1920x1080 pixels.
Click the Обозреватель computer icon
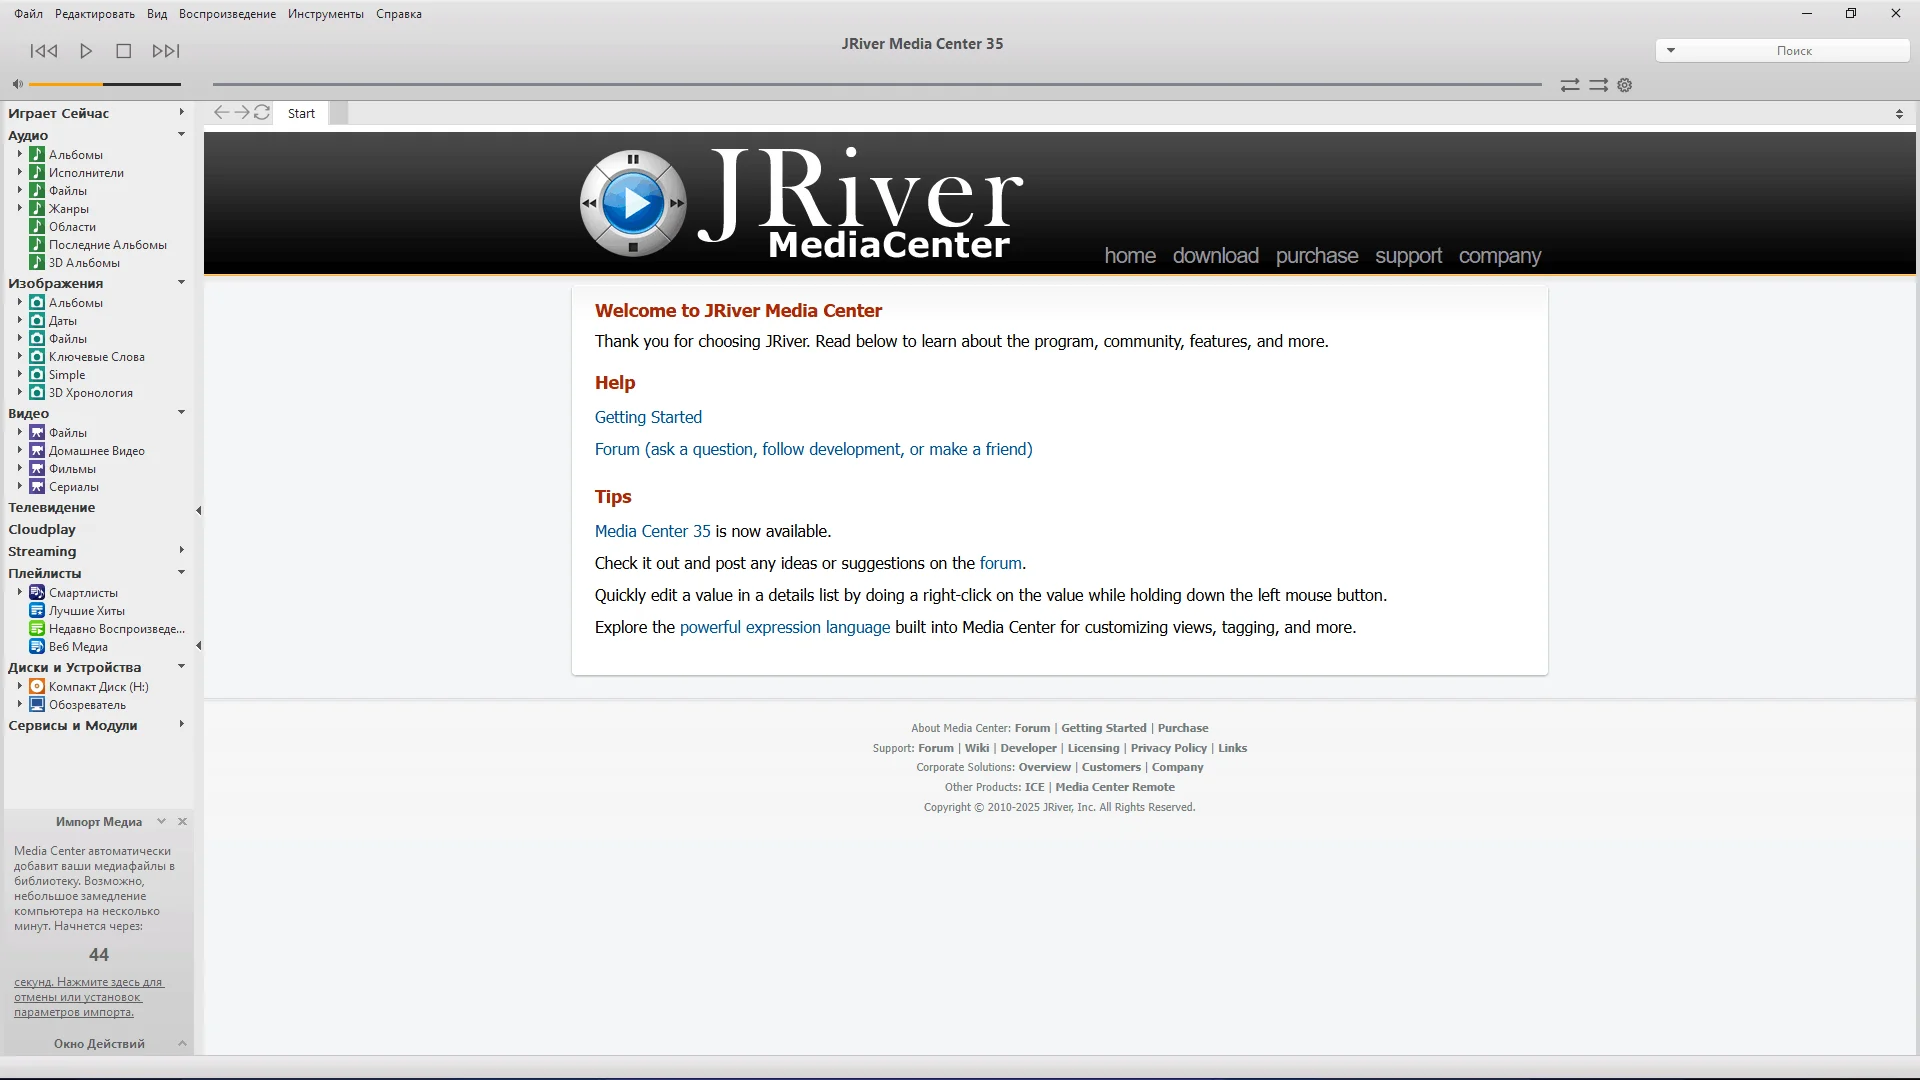pyautogui.click(x=37, y=705)
